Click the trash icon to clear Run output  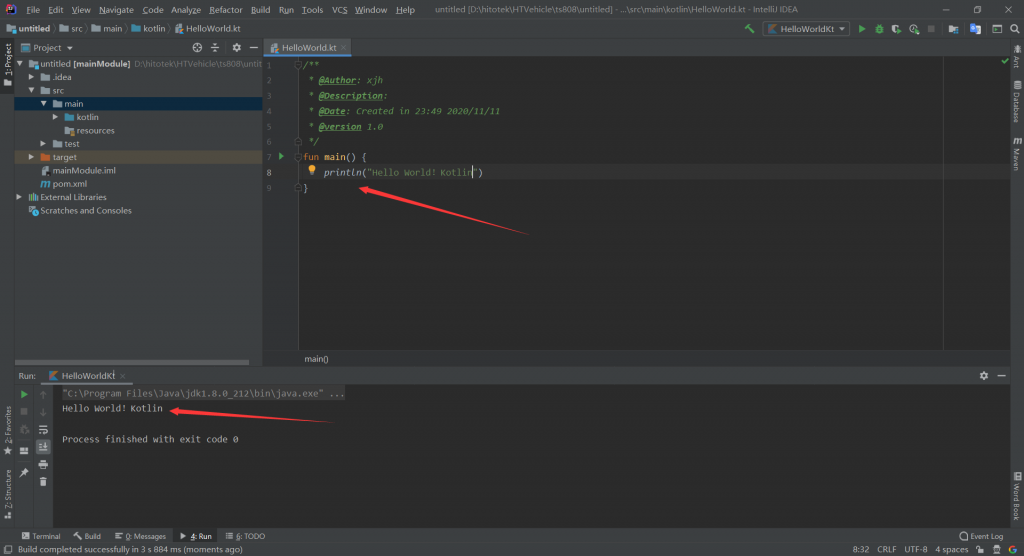coord(43,481)
